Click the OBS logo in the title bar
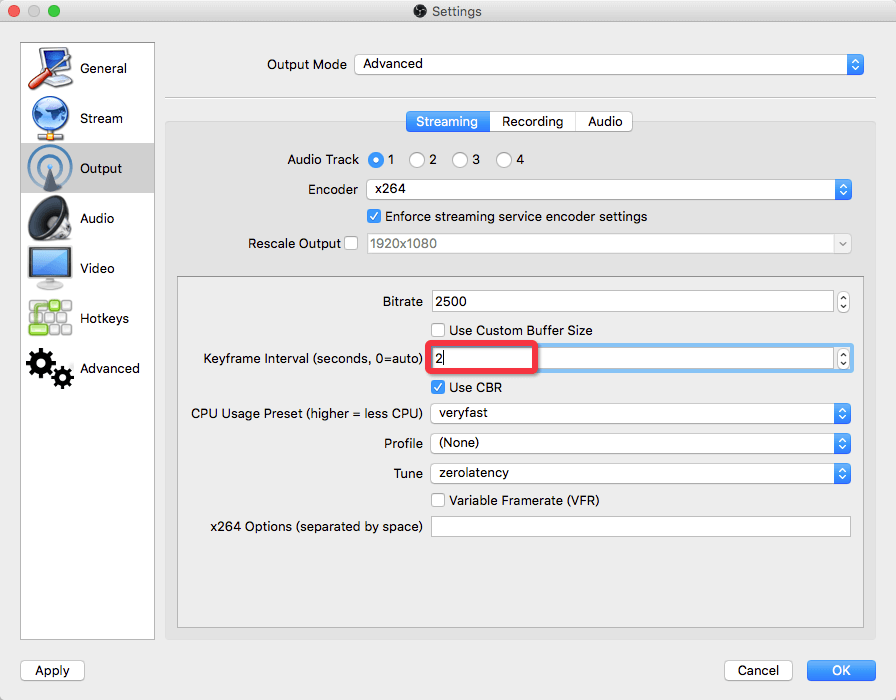896x700 pixels. [x=420, y=11]
